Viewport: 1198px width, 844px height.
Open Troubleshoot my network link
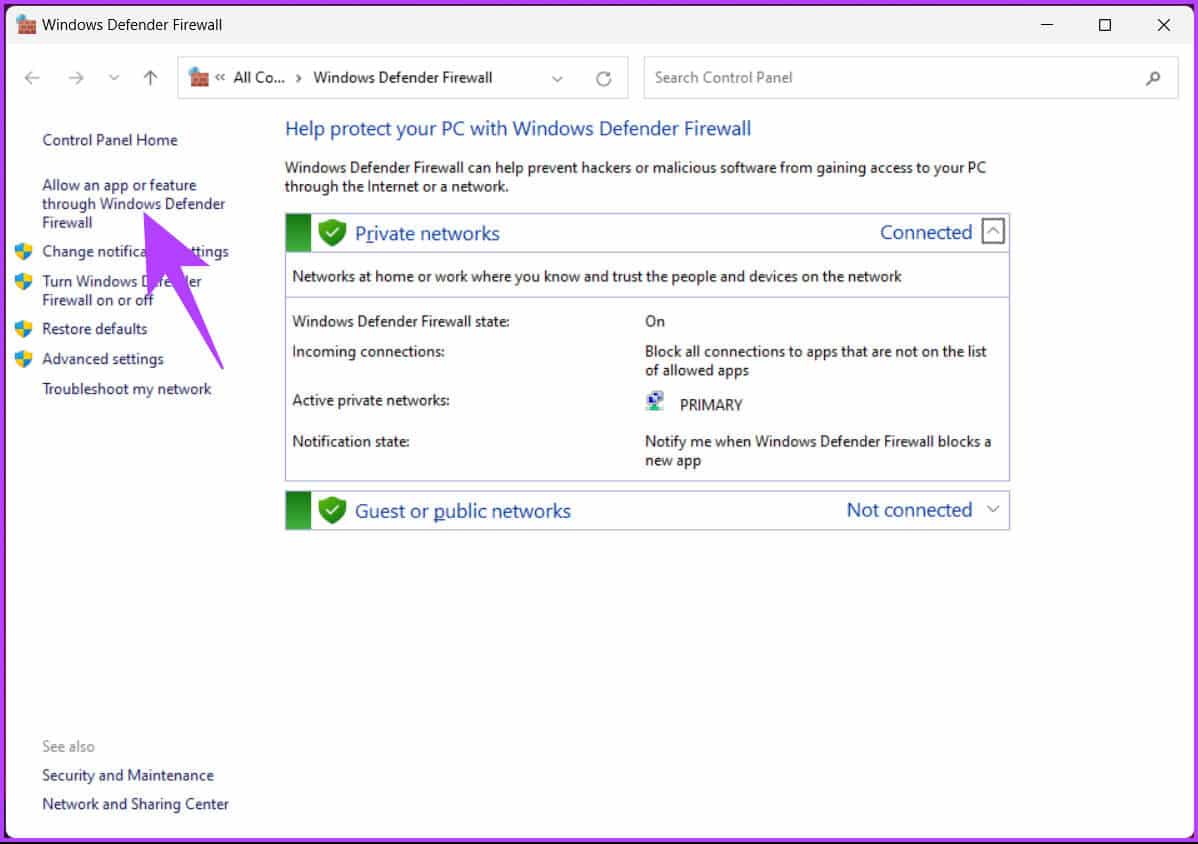pyautogui.click(x=127, y=390)
